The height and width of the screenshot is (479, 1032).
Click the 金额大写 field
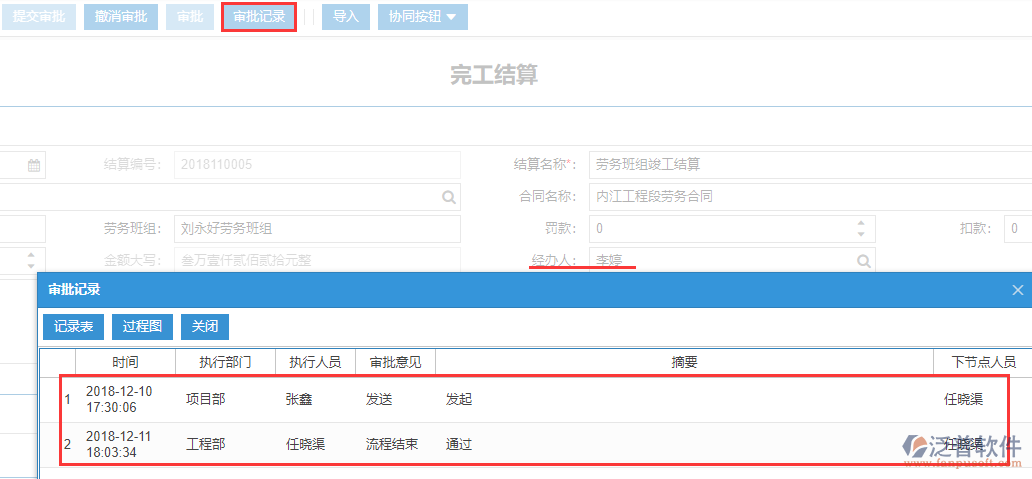pyautogui.click(x=317, y=261)
